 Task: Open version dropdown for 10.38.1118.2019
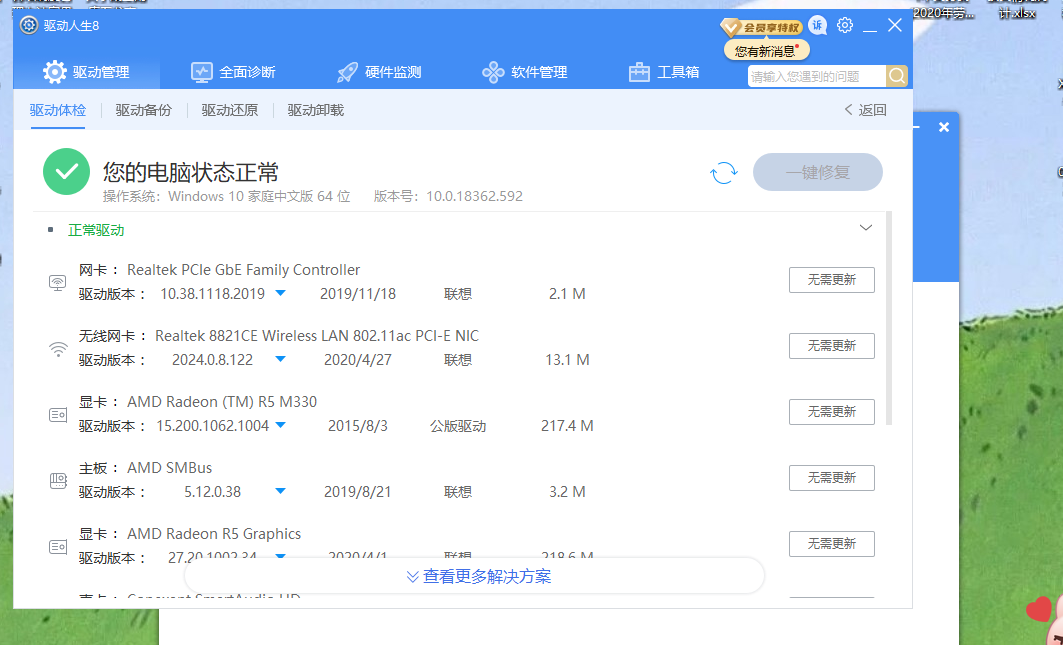281,294
